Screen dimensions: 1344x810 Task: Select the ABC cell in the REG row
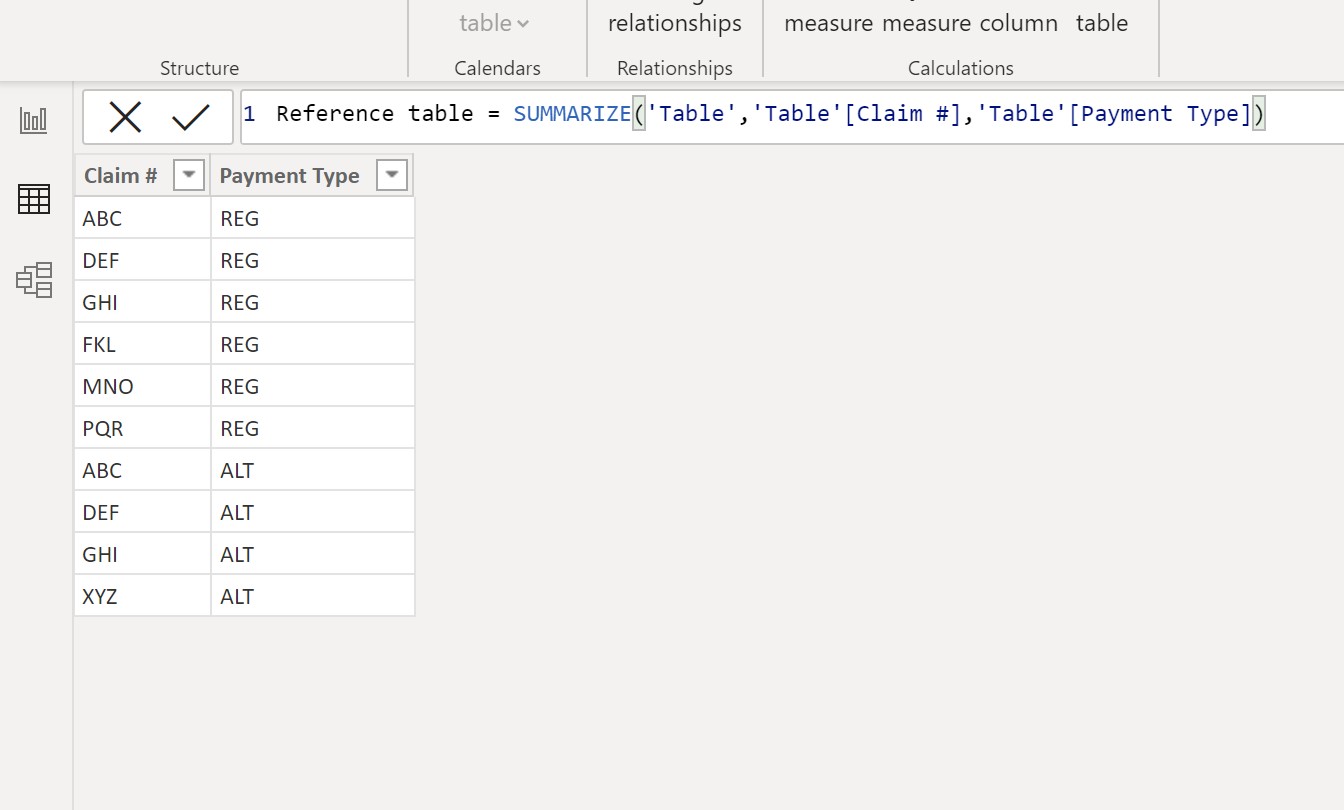pos(142,218)
